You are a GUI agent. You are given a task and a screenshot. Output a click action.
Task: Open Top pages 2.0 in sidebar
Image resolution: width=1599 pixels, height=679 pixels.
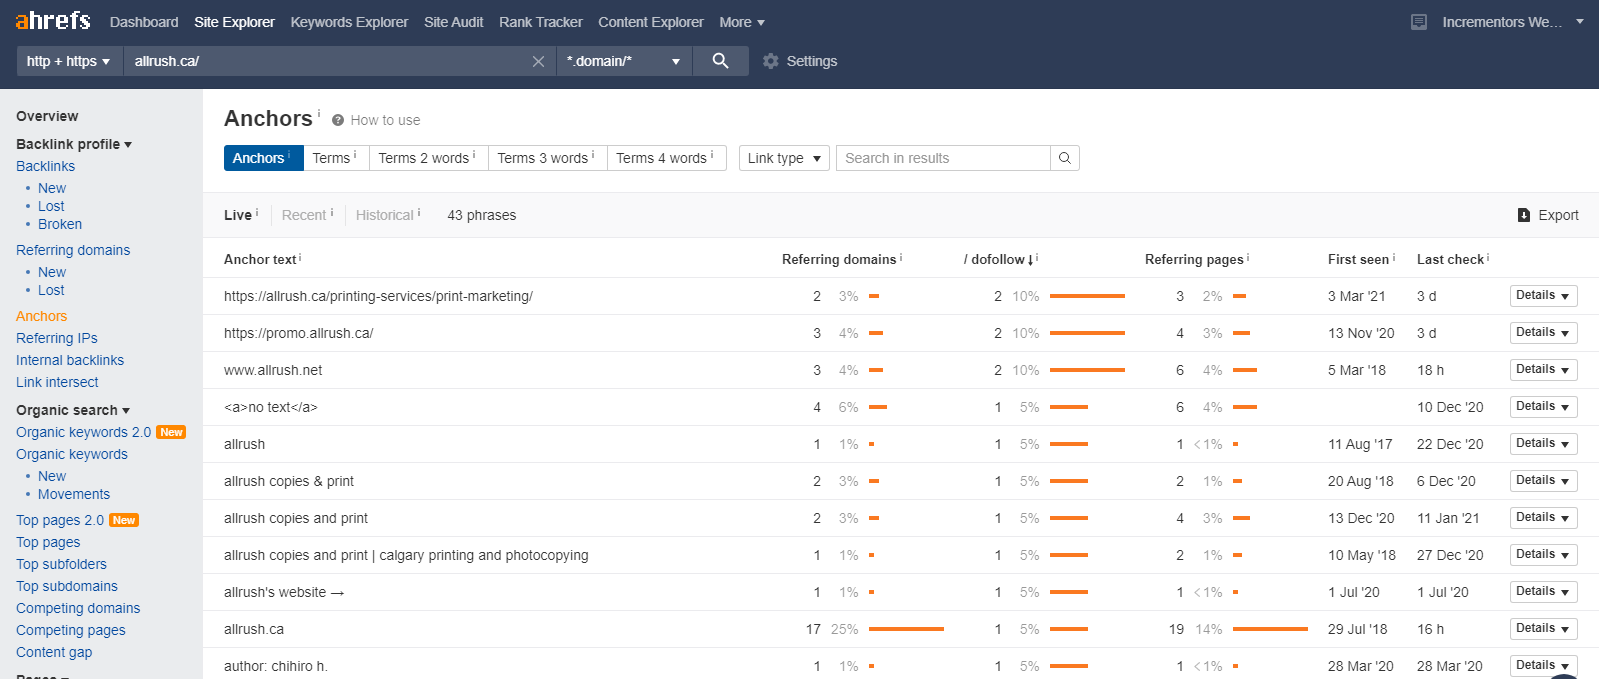click(60, 520)
